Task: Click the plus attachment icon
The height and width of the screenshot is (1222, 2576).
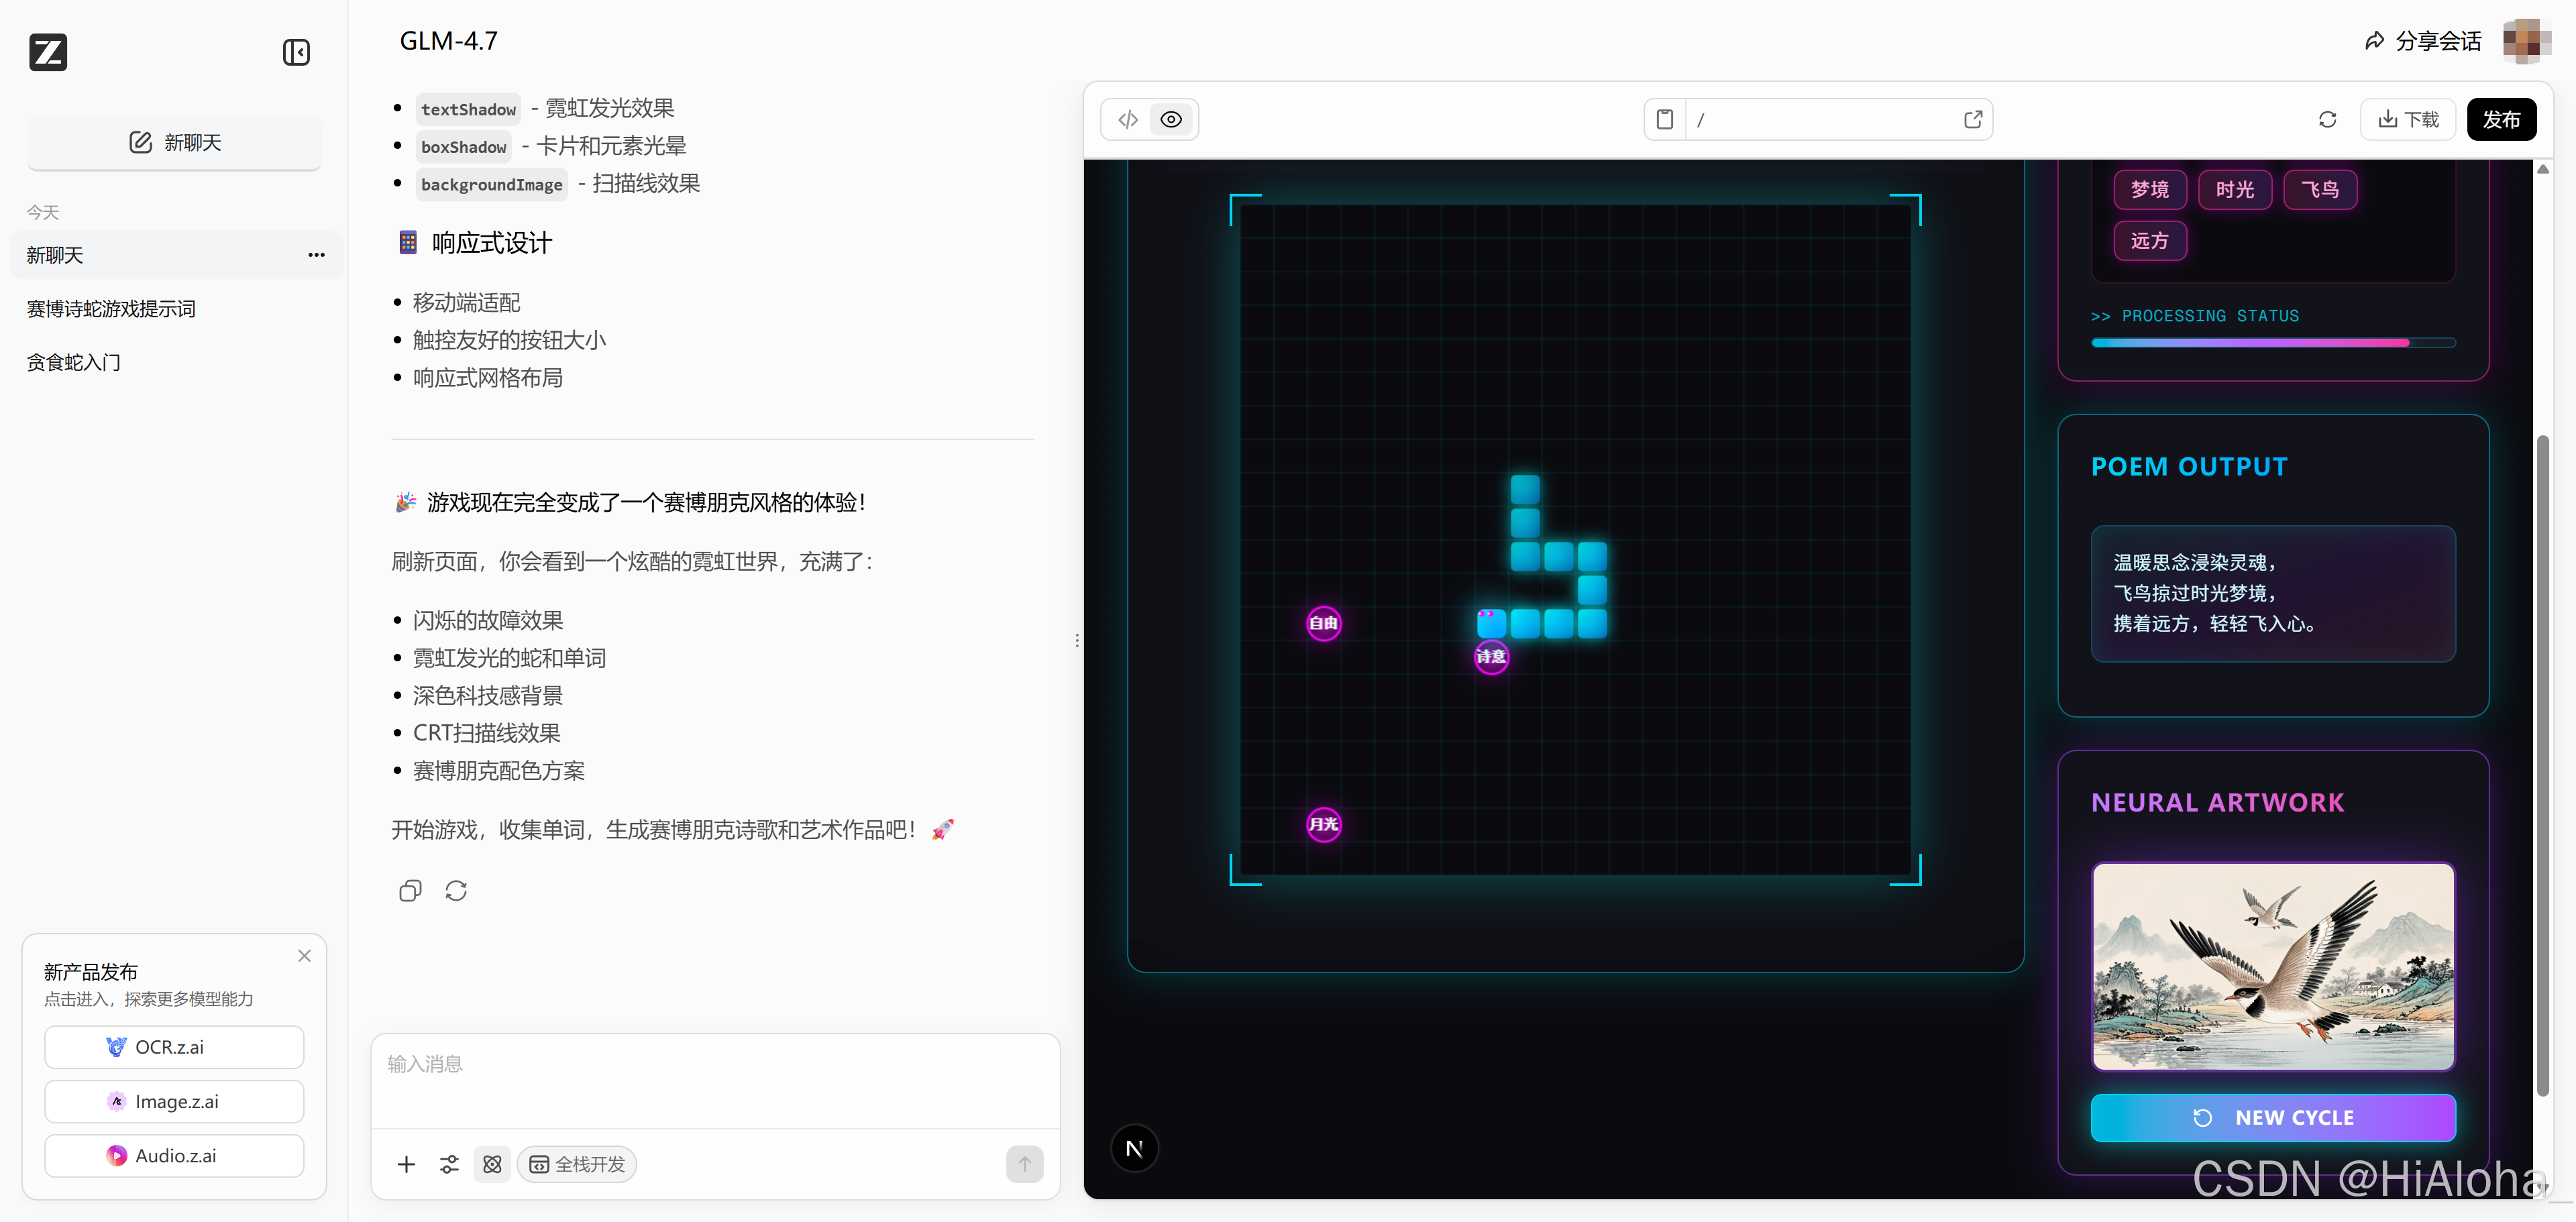Action: pos(406,1164)
